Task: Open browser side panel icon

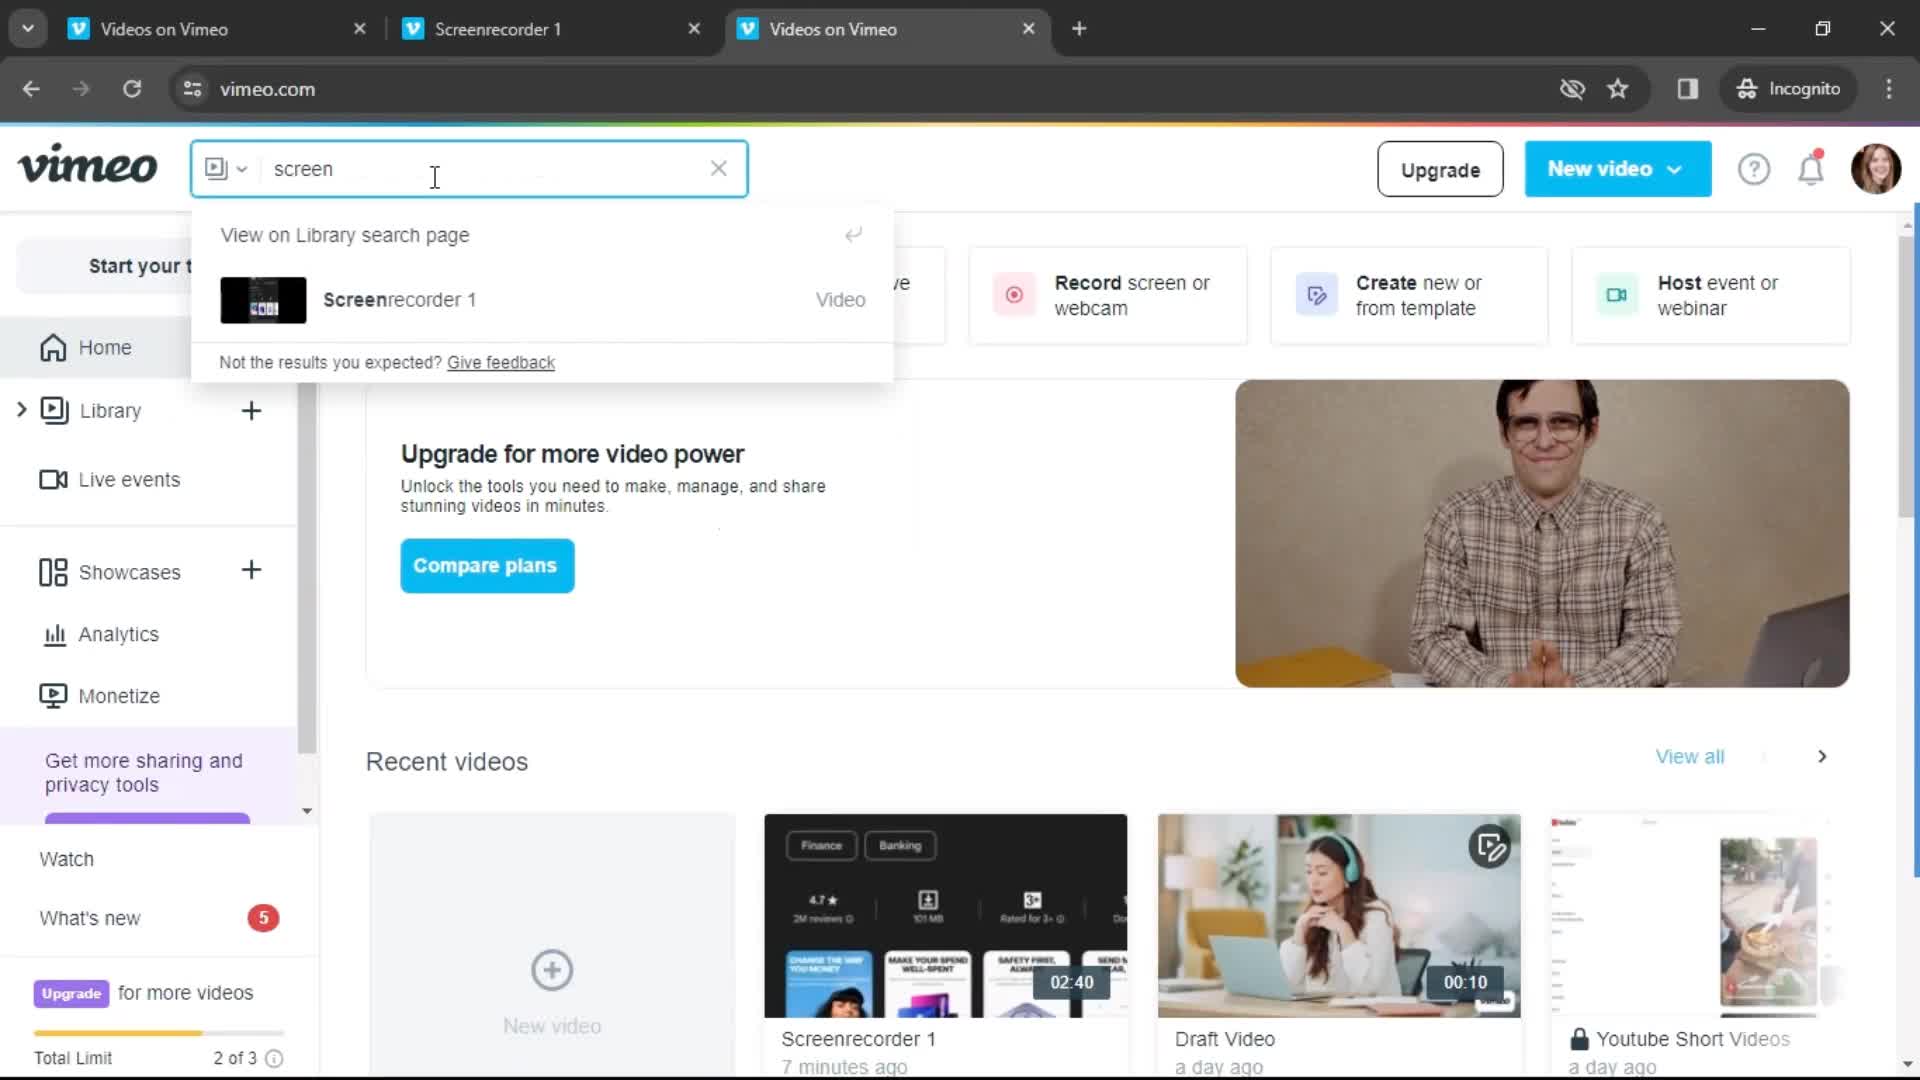Action: (x=1688, y=89)
